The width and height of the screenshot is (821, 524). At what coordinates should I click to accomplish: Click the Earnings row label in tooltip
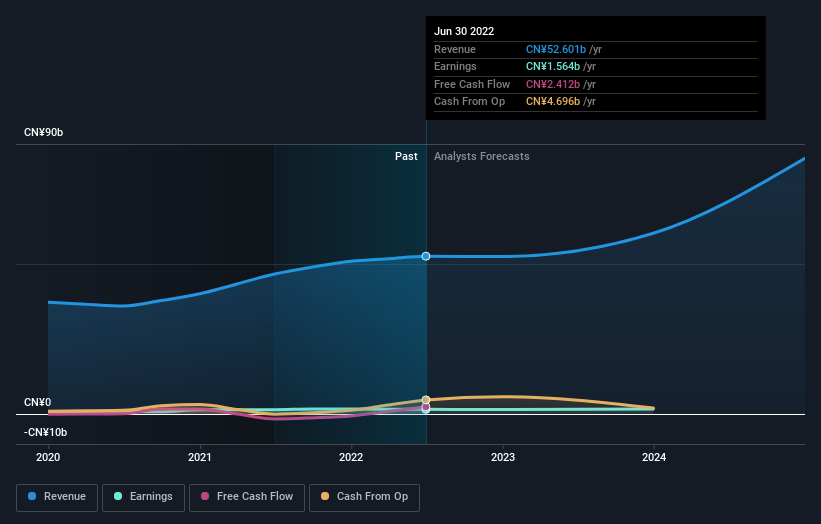(456, 66)
